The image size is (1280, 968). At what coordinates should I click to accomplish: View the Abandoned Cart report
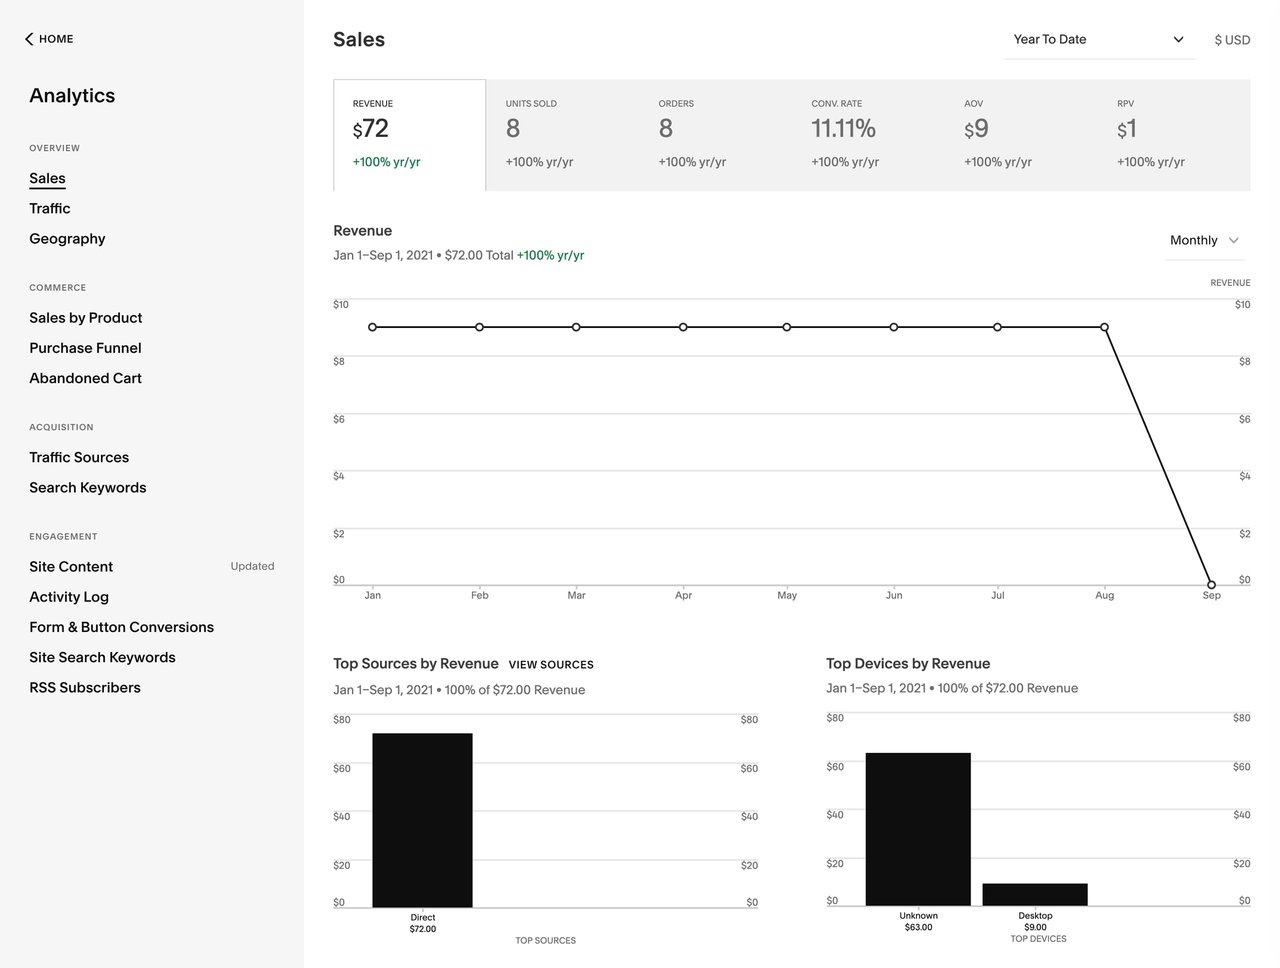(85, 378)
